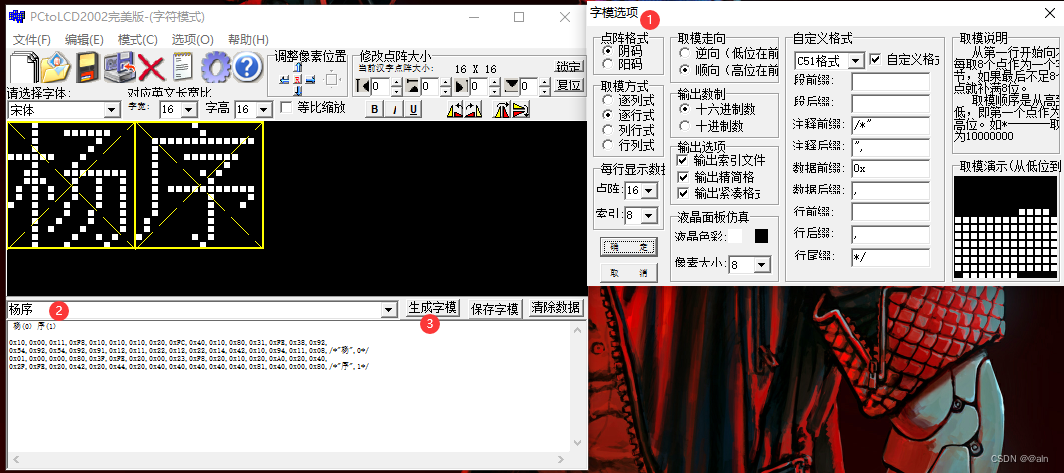Click the blue question mark help icon
Viewport: 1064px width, 473px height.
coord(248,67)
